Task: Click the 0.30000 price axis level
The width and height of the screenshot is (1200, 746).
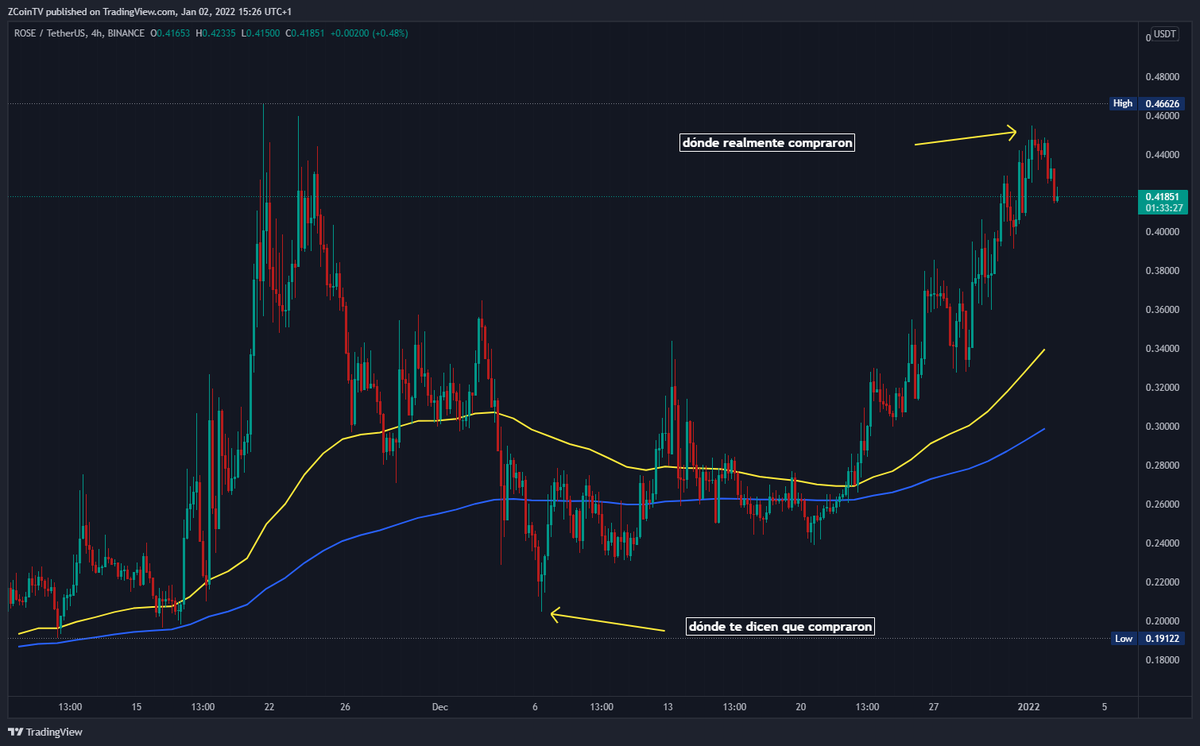Action: point(1161,427)
